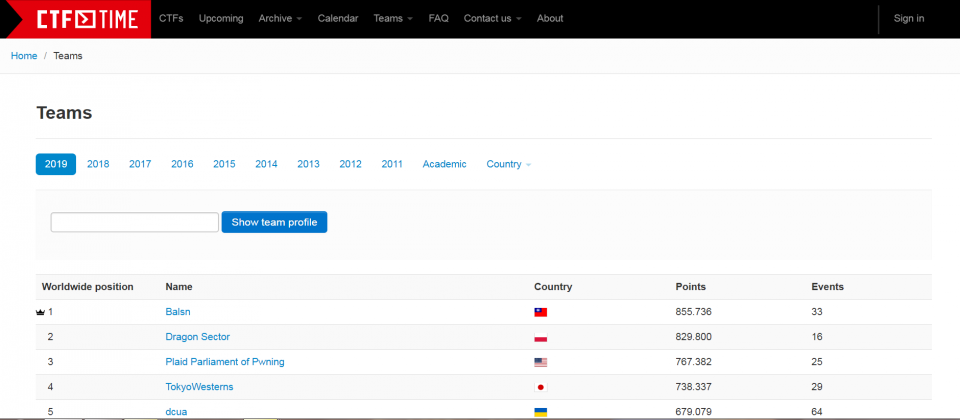Focus the team name search field

click(x=135, y=222)
